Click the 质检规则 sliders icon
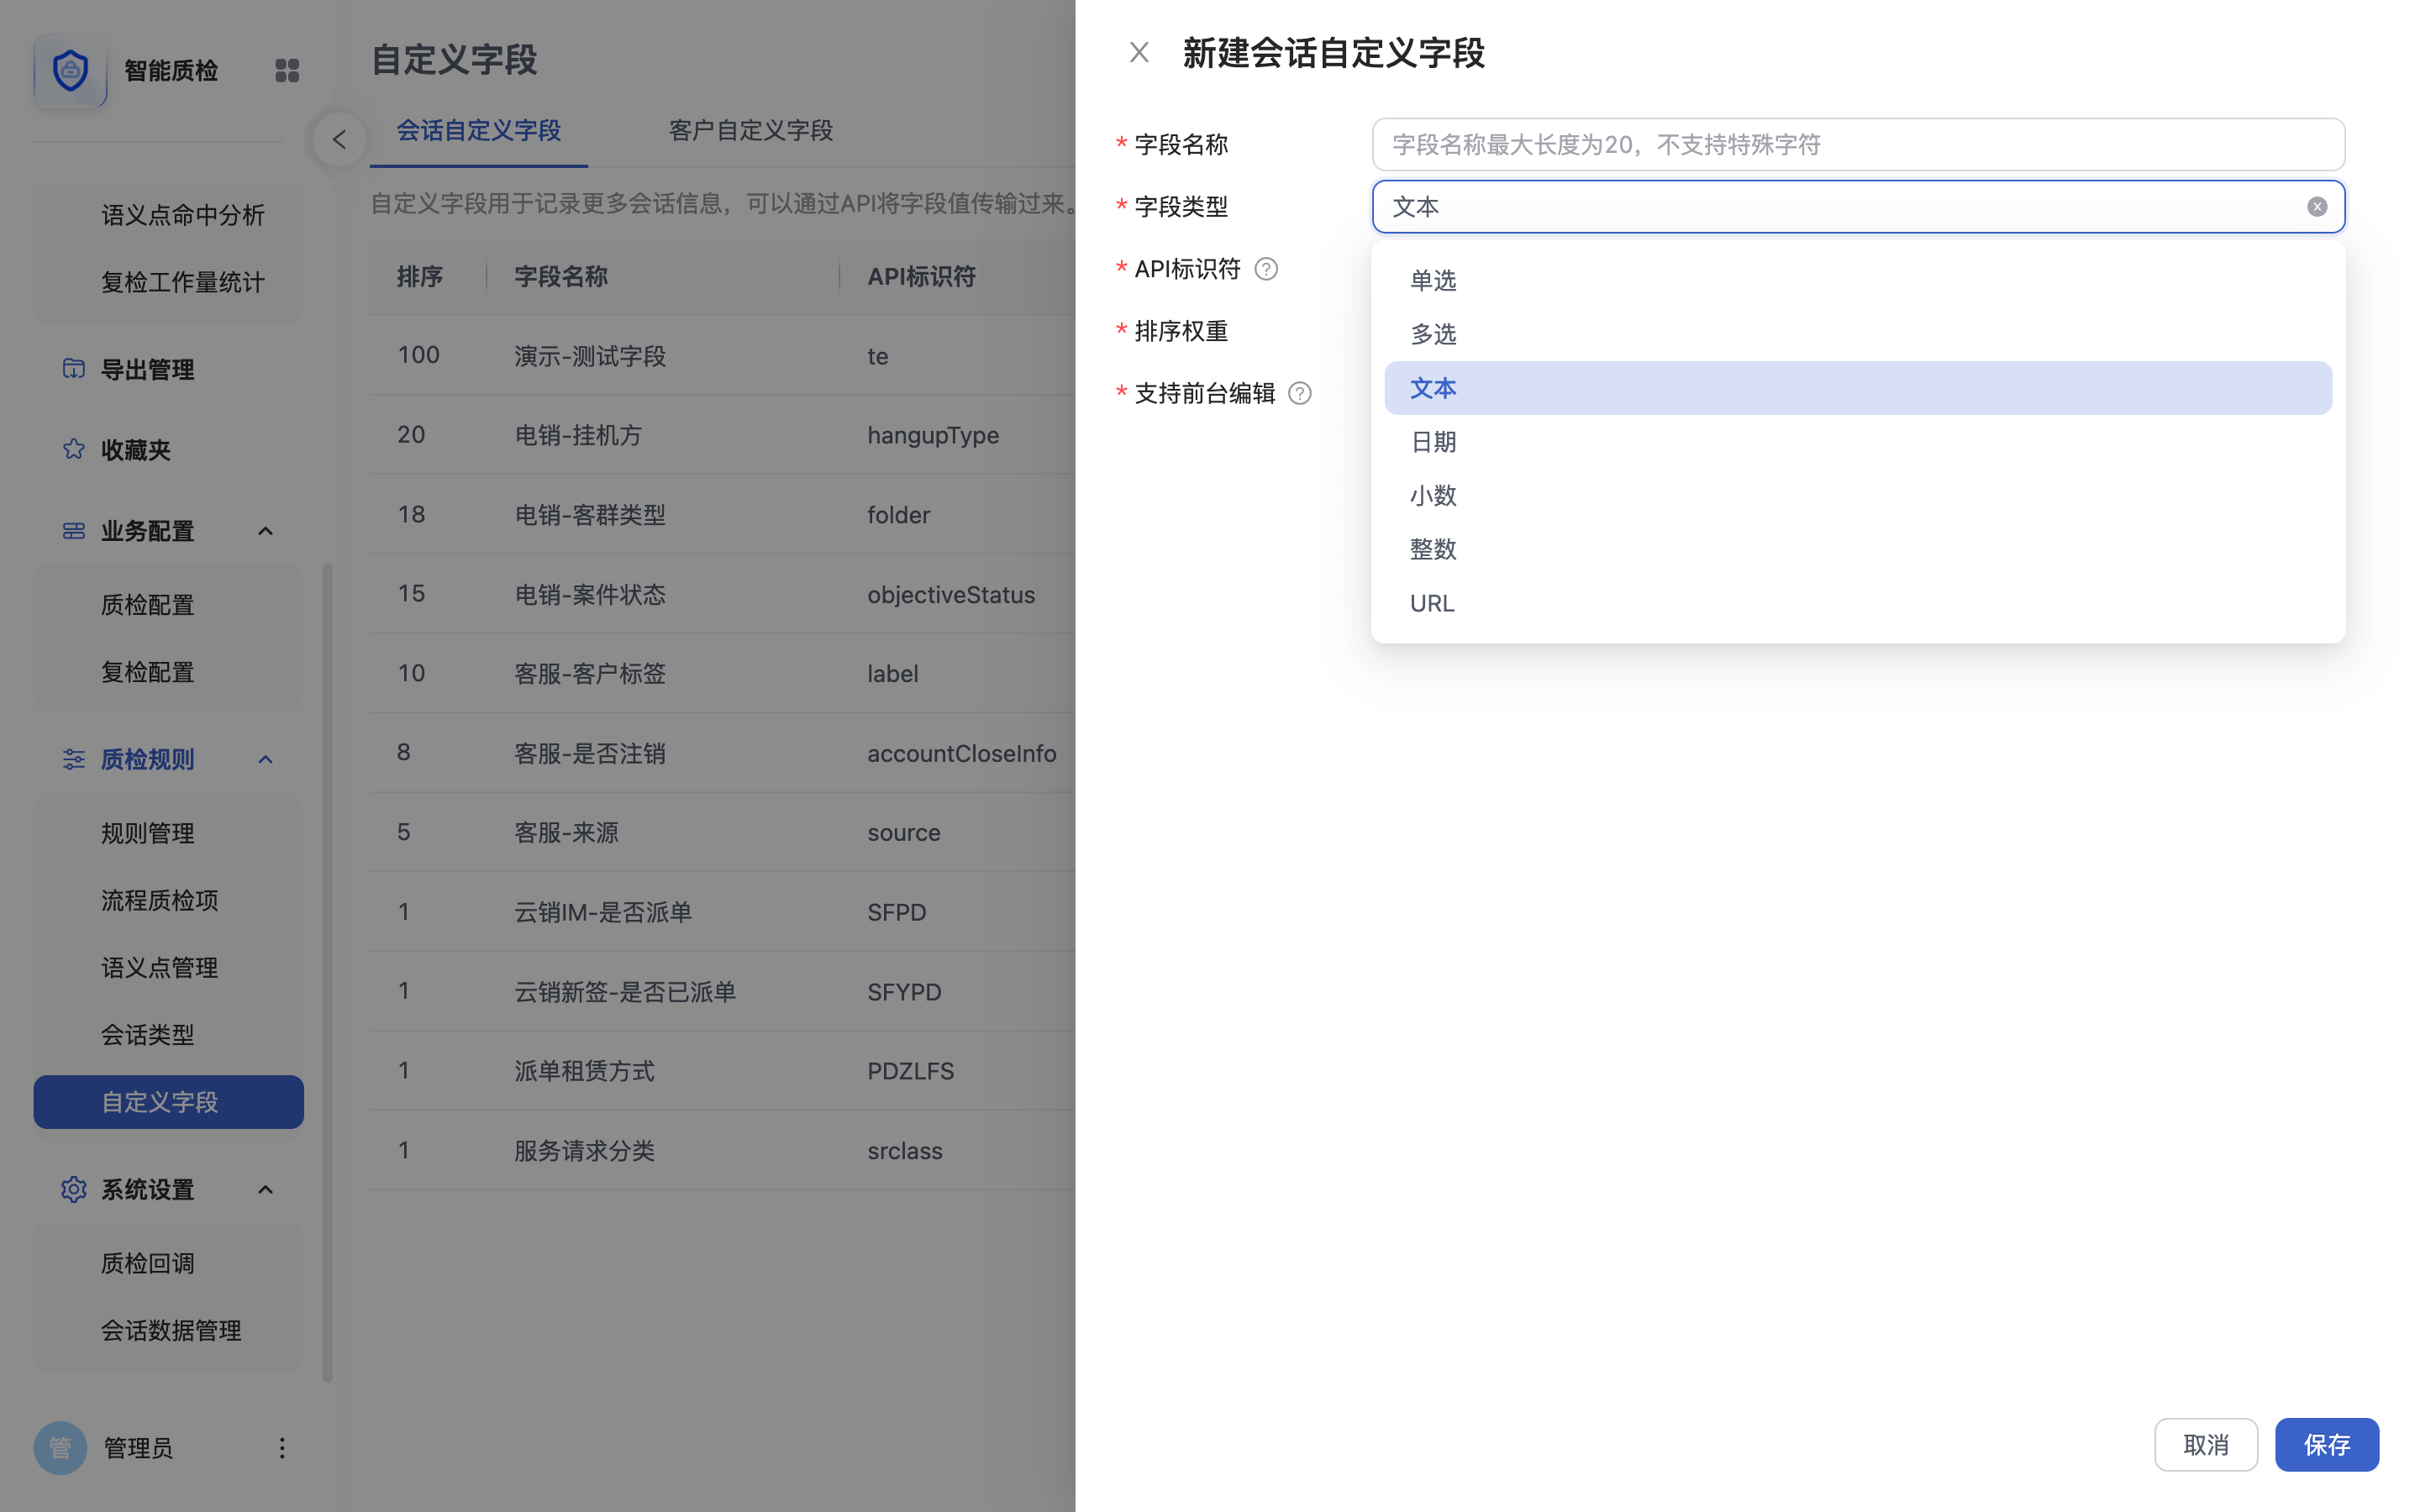 click(x=73, y=759)
